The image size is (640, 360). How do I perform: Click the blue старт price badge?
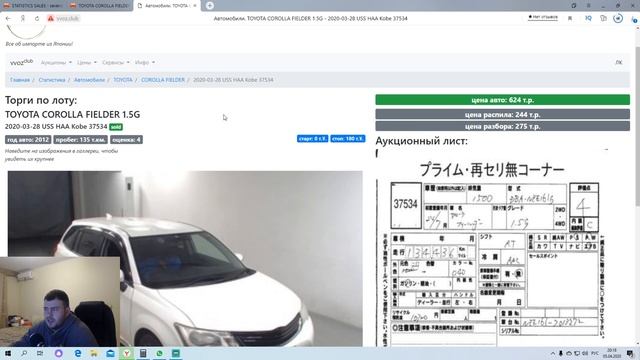tap(312, 139)
